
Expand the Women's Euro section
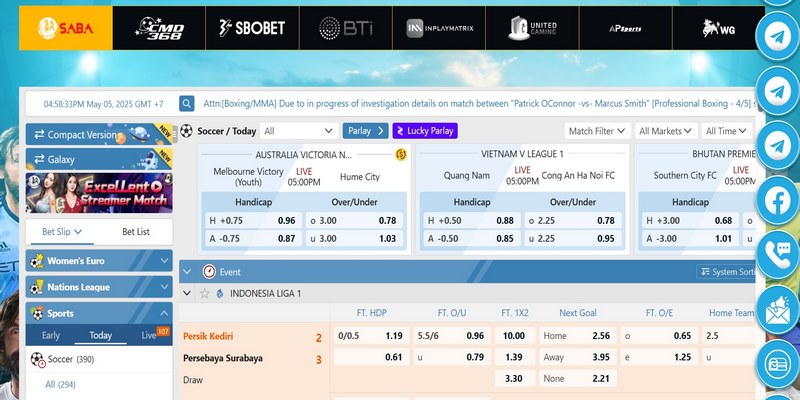click(x=99, y=261)
